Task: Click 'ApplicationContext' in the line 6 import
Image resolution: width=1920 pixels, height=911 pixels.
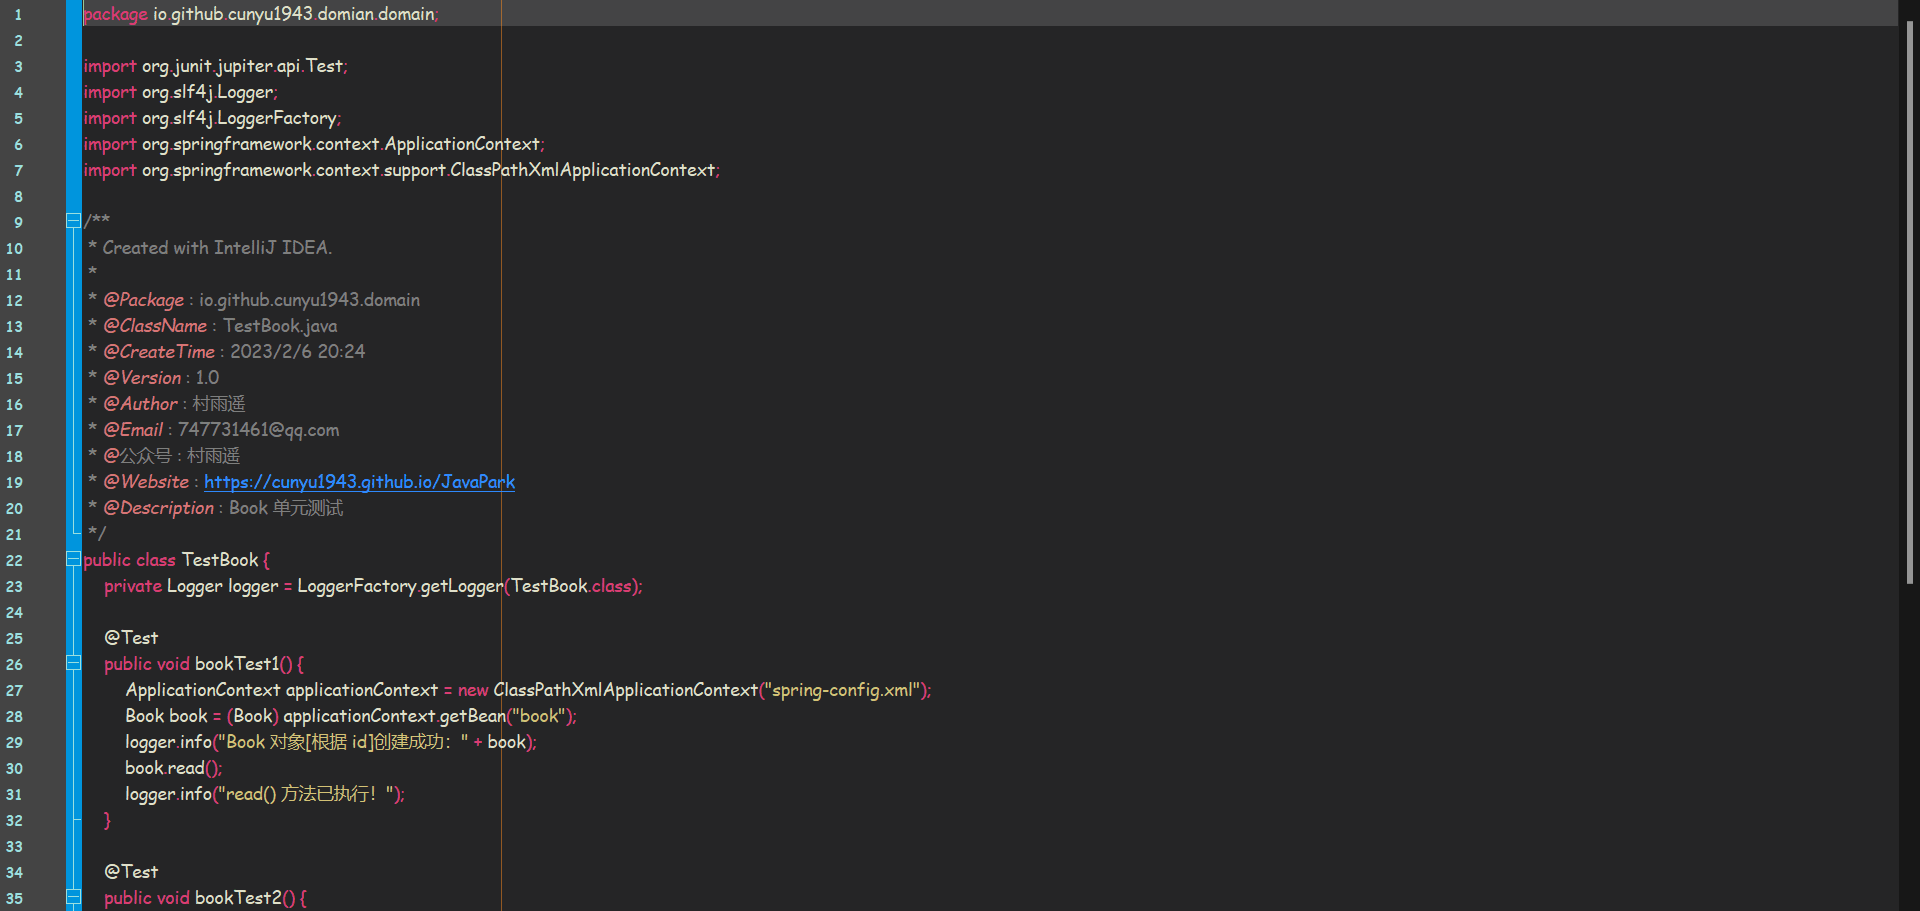Action: [x=462, y=144]
